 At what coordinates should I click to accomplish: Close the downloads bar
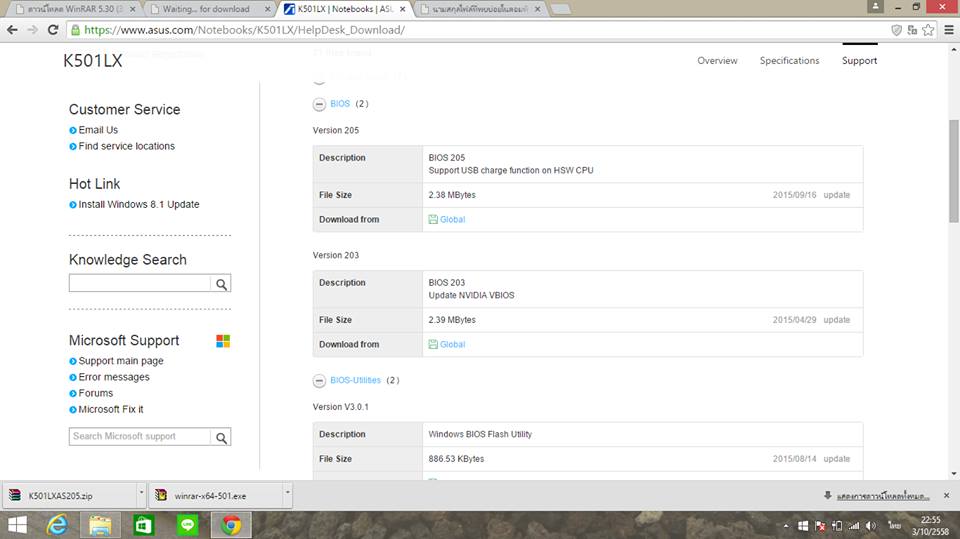947,495
